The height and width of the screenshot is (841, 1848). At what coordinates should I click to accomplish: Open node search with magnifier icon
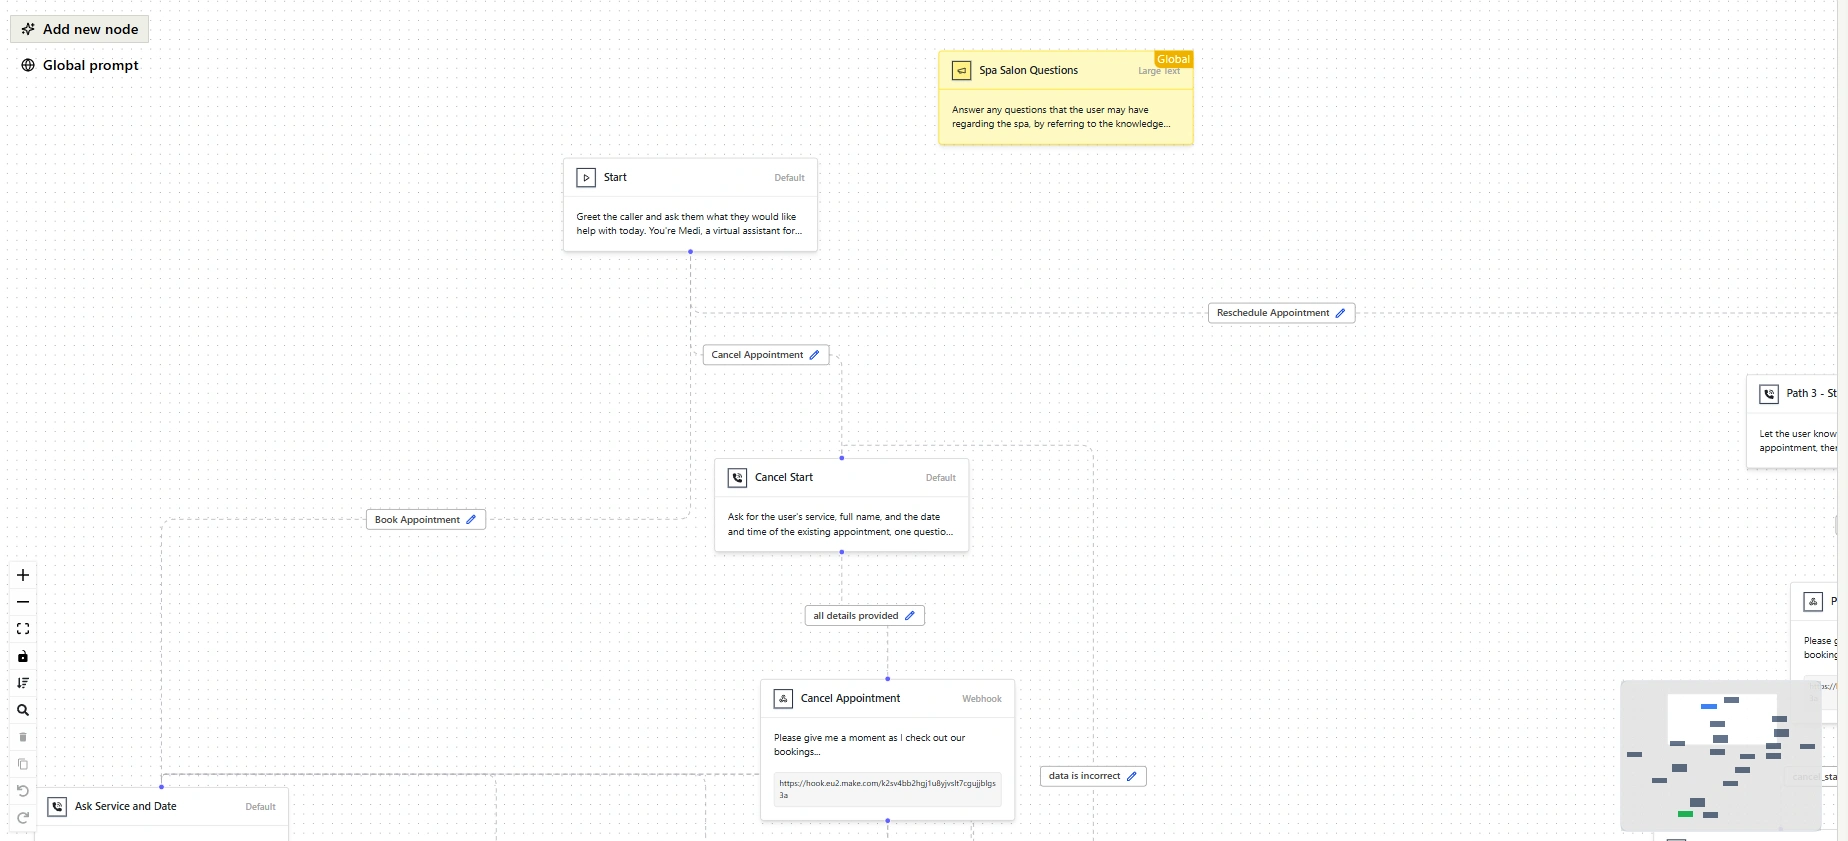[23, 710]
